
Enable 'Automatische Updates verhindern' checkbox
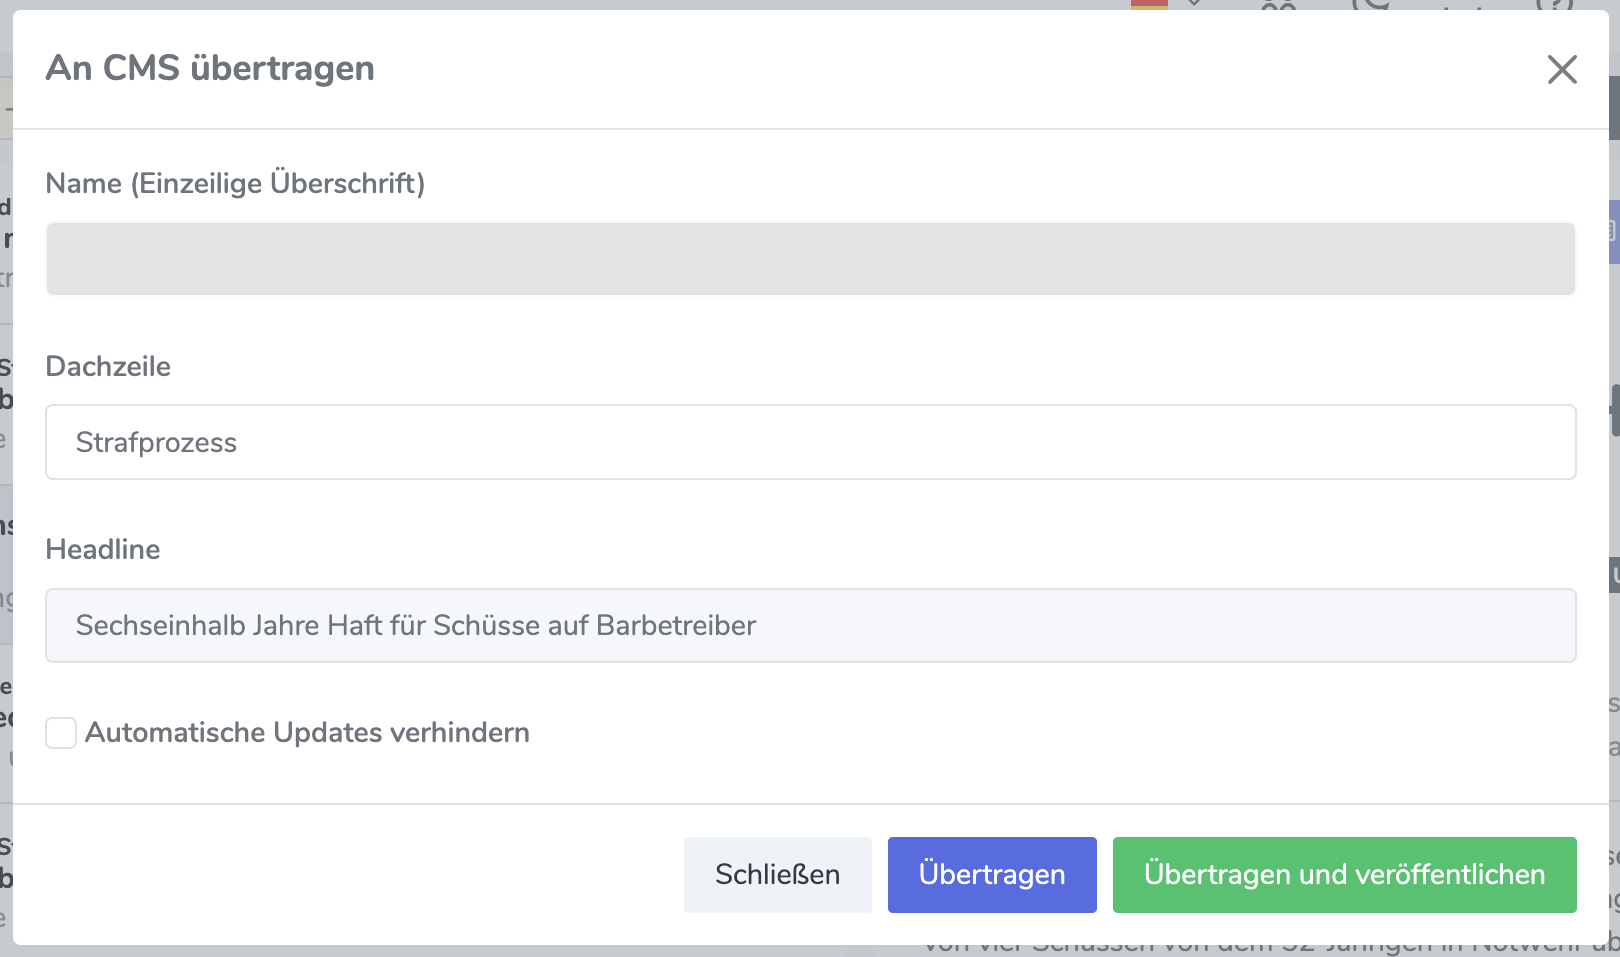pos(61,733)
